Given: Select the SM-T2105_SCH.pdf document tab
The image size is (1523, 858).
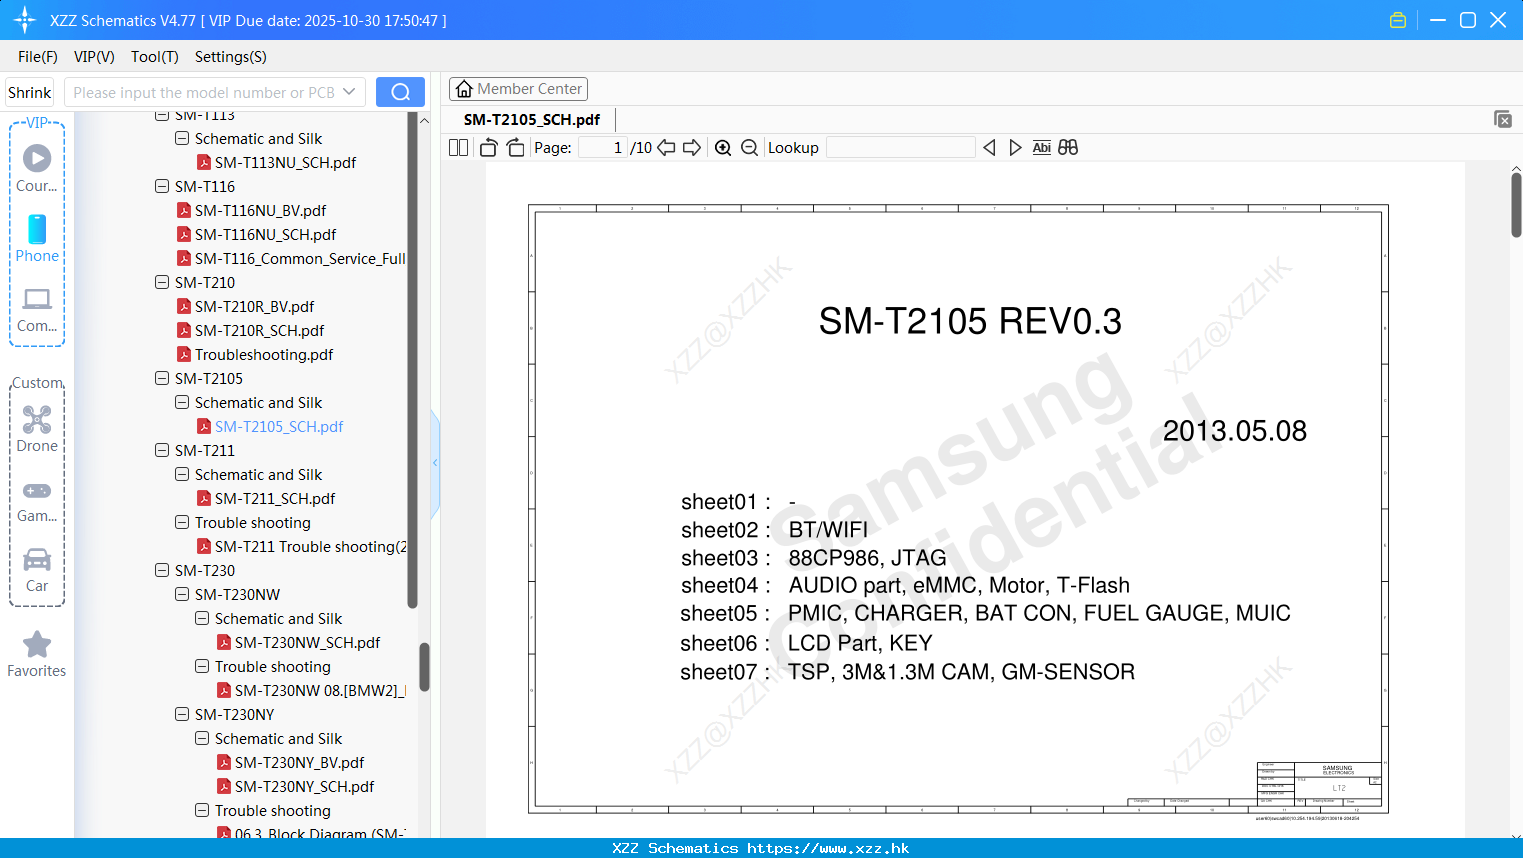Looking at the screenshot, I should click(531, 119).
